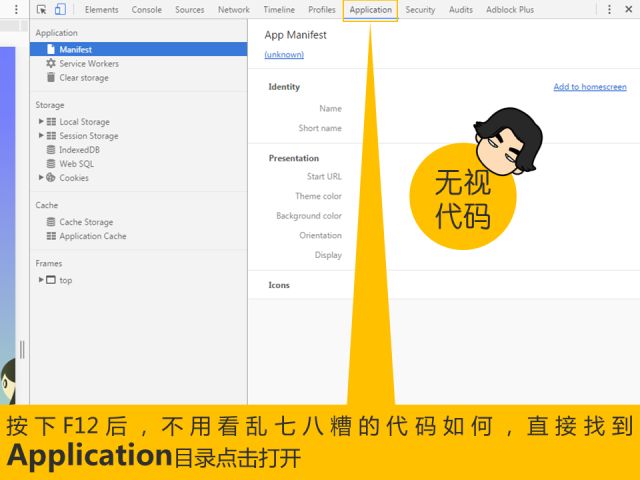The image size is (640, 480).
Task: Select Local Storage label in sidebar
Action: click(84, 122)
